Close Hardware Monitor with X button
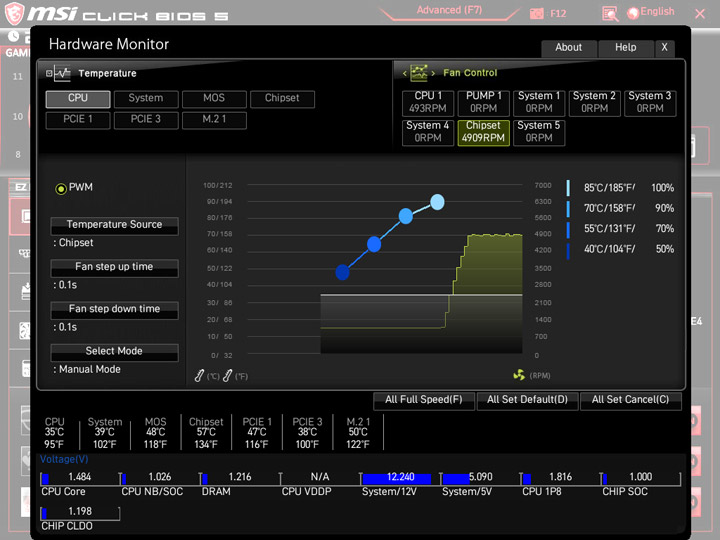The image size is (720, 540). pyautogui.click(x=664, y=48)
